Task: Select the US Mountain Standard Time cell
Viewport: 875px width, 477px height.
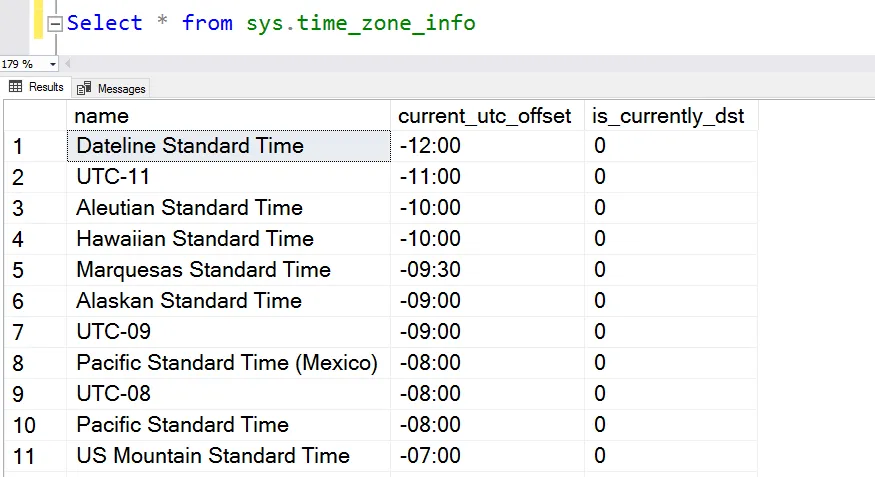Action: click(229, 456)
